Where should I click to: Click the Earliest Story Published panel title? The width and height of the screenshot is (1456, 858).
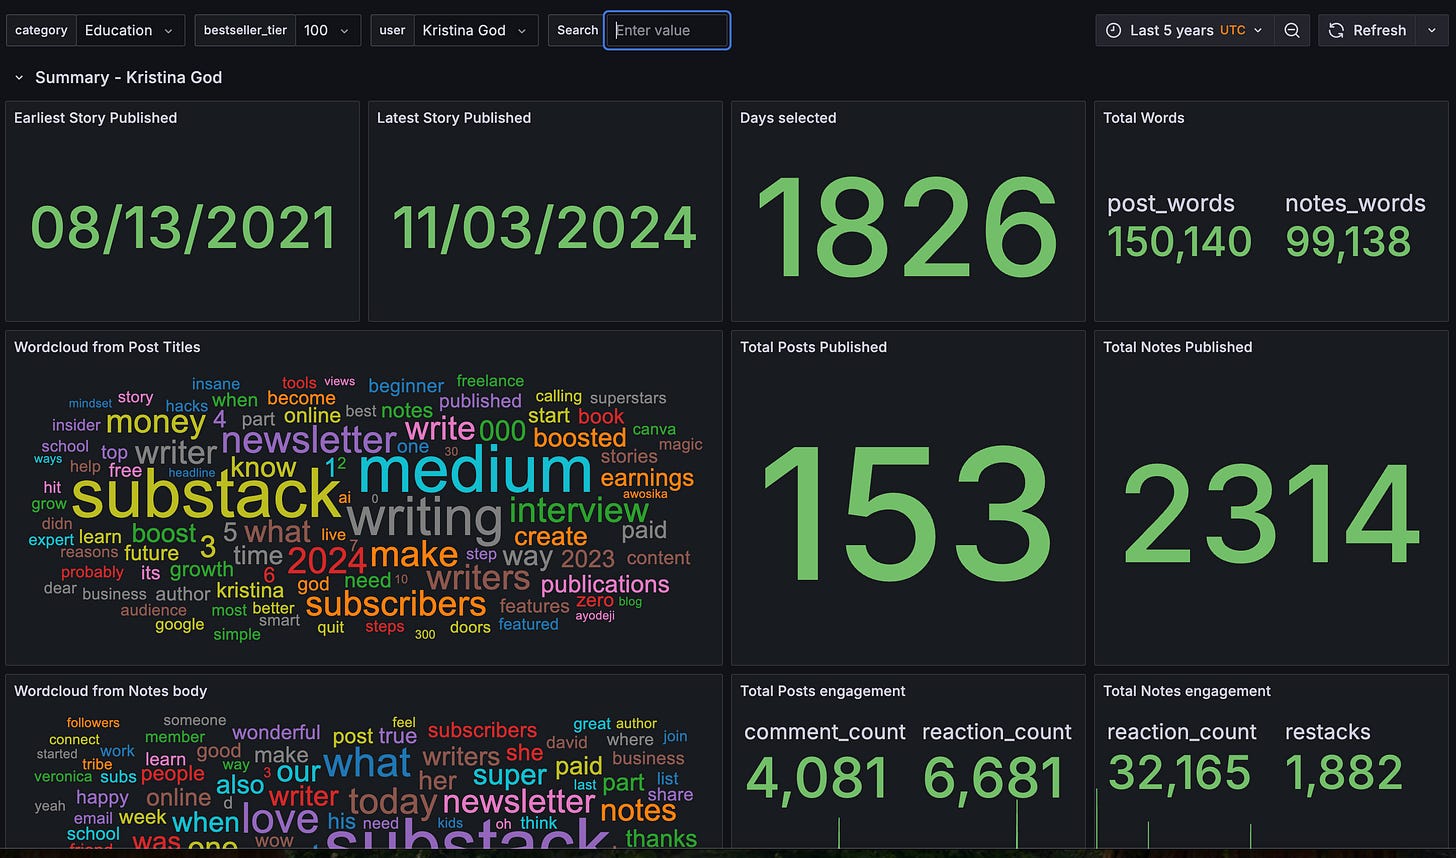coord(95,118)
